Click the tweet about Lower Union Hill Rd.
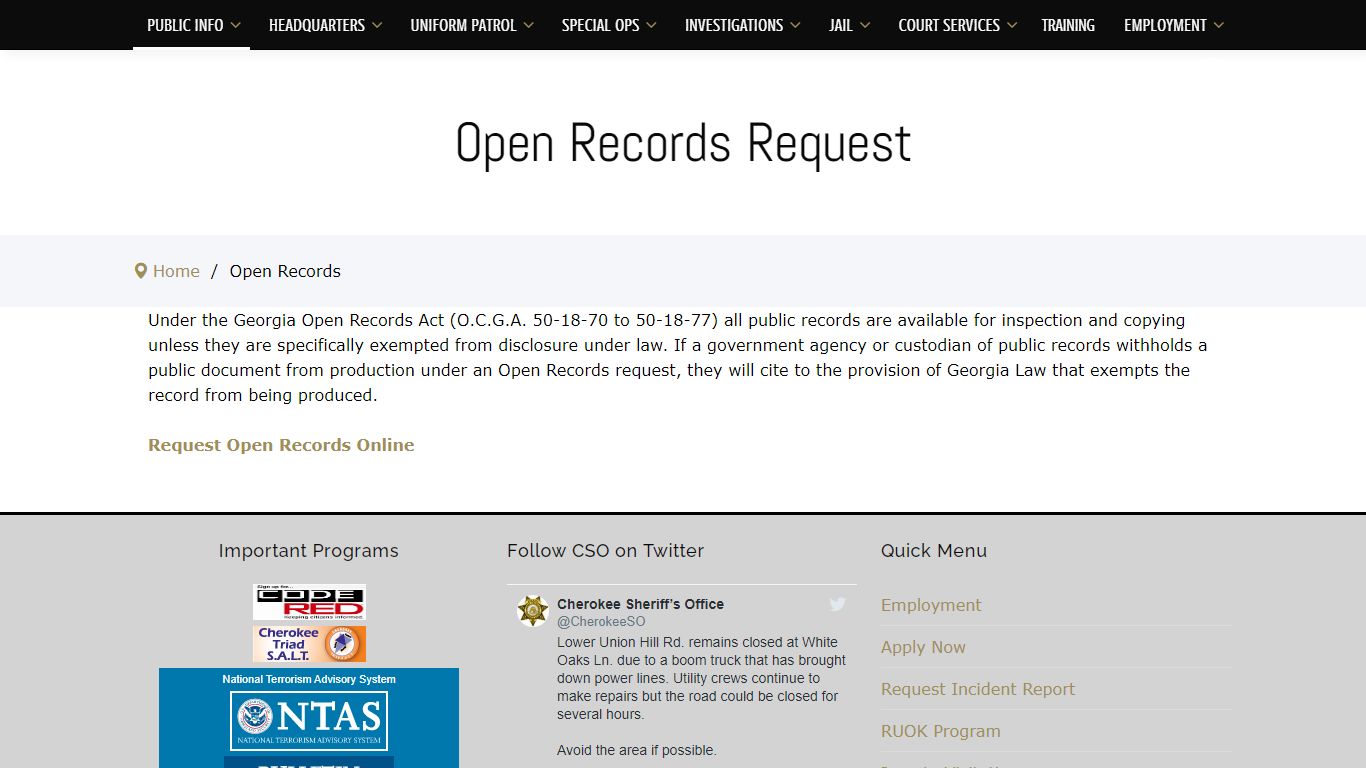Image resolution: width=1366 pixels, height=768 pixels. coord(701,678)
